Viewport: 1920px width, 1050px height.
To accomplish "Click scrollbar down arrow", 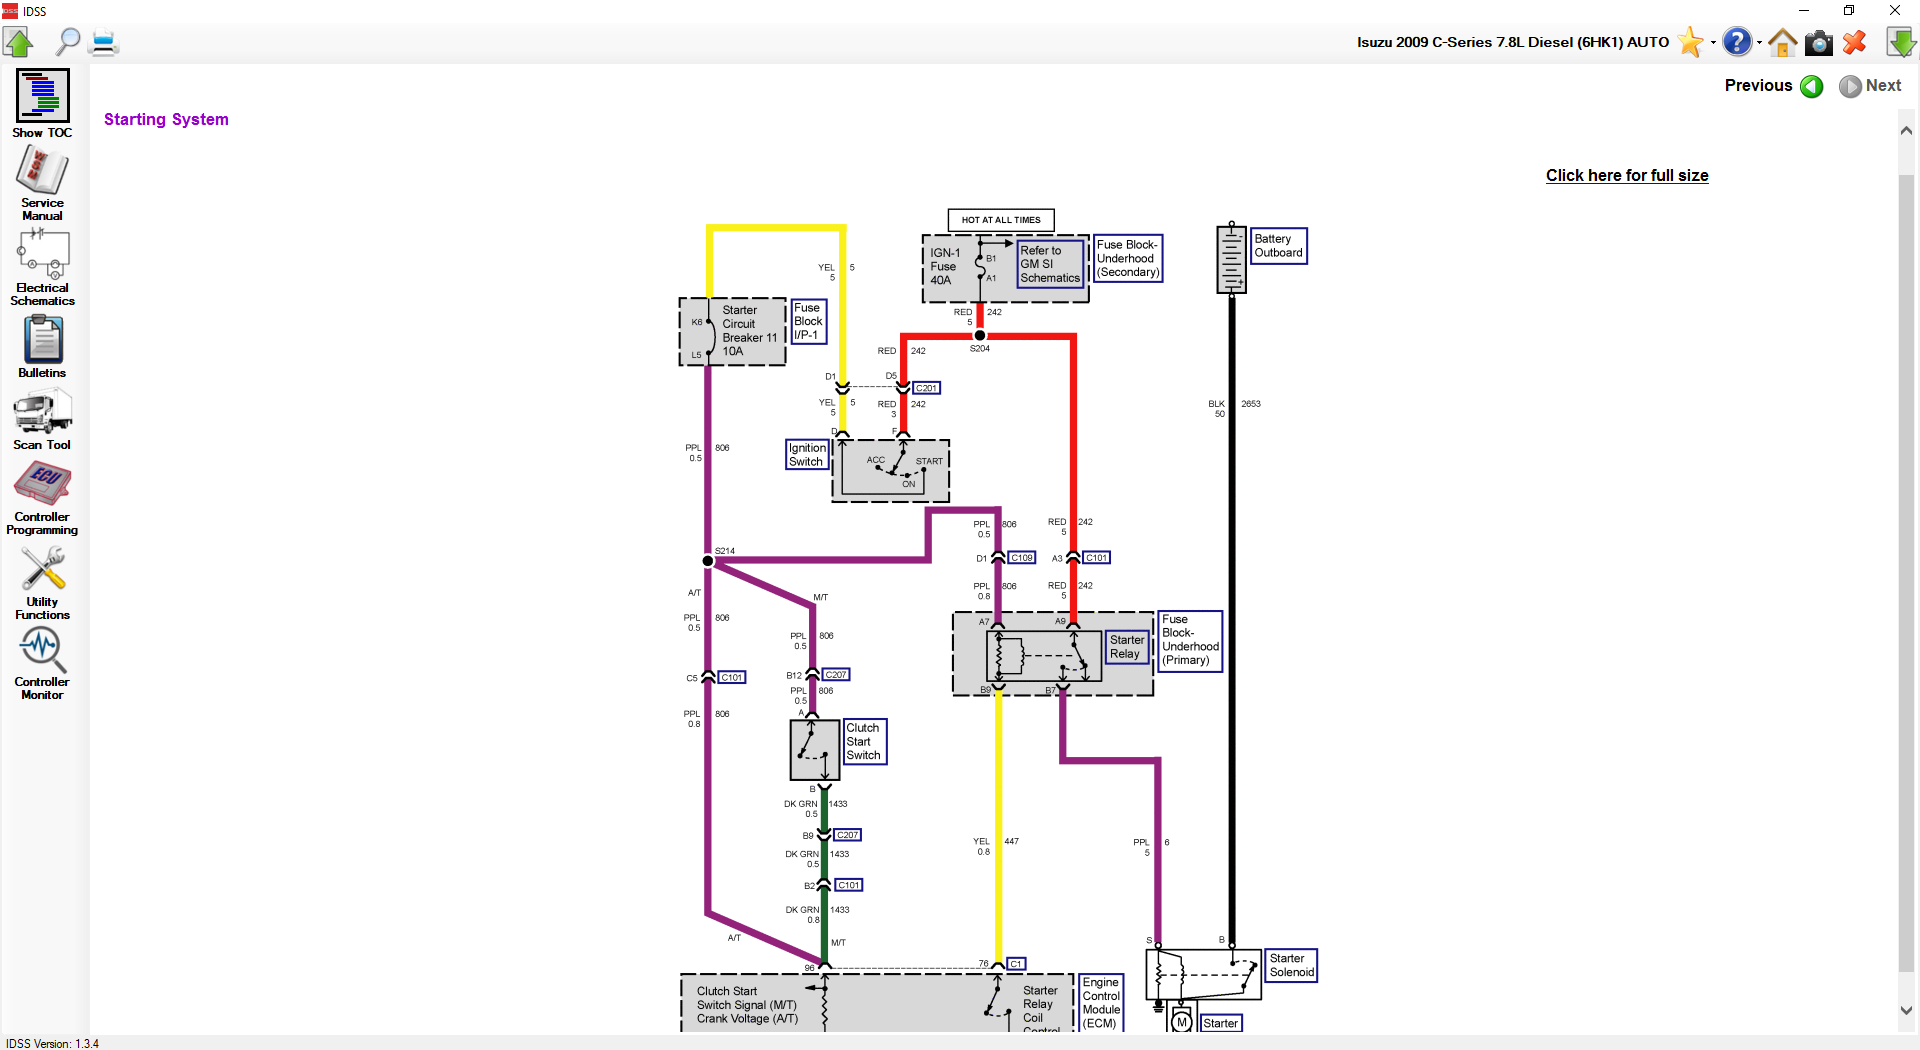I will click(x=1906, y=1010).
